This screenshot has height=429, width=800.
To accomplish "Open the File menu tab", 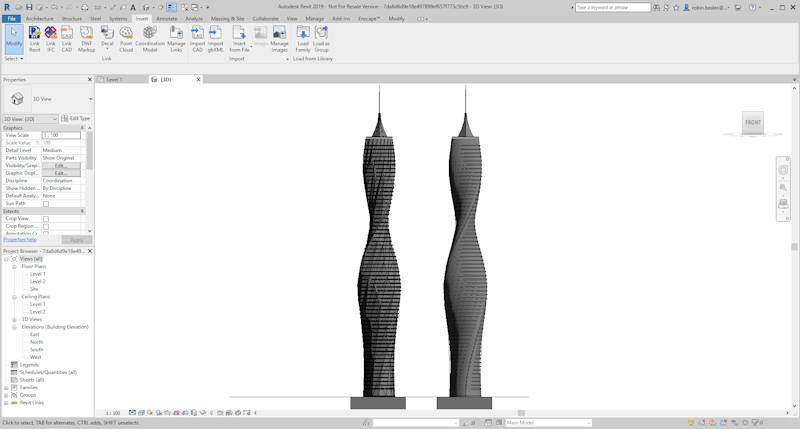I will click(x=11, y=18).
